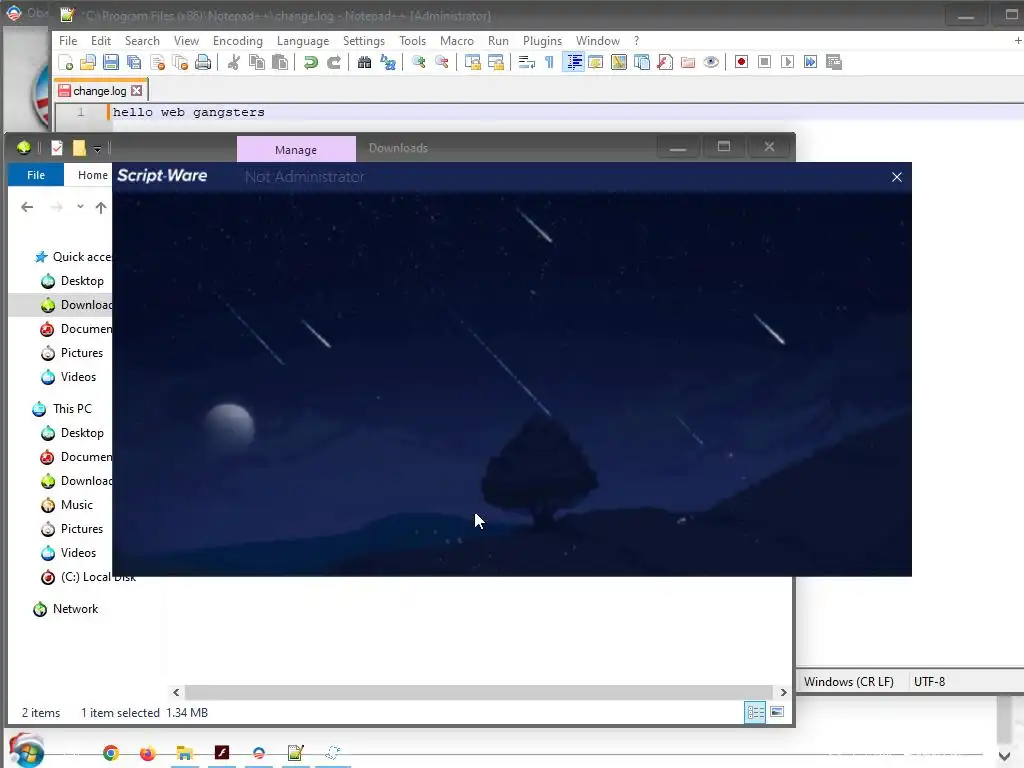The height and width of the screenshot is (768, 1024).
Task: Click the Save All icon in Notepad++ toolbar
Action: pos(134,62)
